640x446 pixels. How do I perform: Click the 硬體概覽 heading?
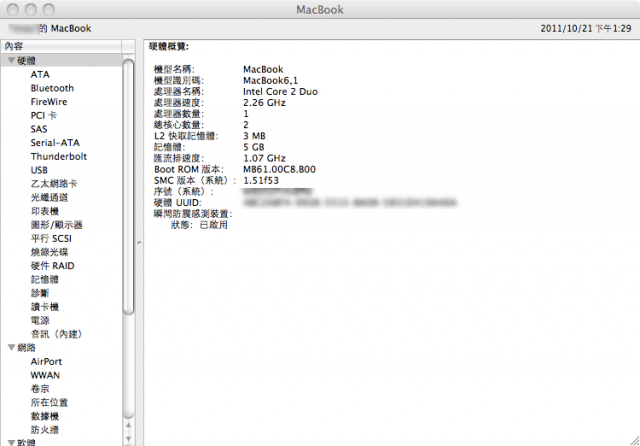[169, 47]
